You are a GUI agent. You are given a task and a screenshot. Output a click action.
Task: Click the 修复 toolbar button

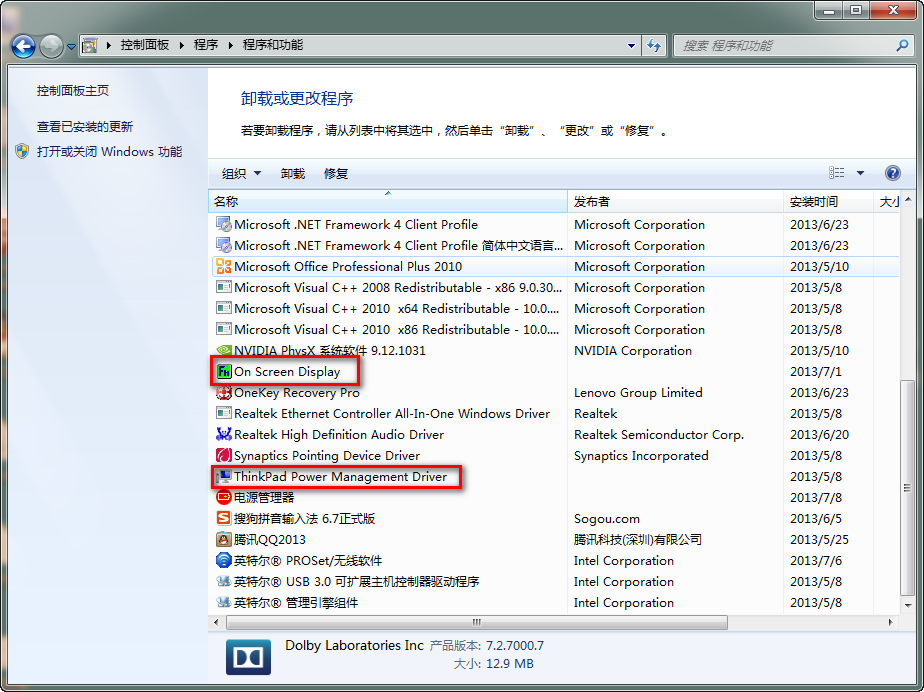click(336, 173)
